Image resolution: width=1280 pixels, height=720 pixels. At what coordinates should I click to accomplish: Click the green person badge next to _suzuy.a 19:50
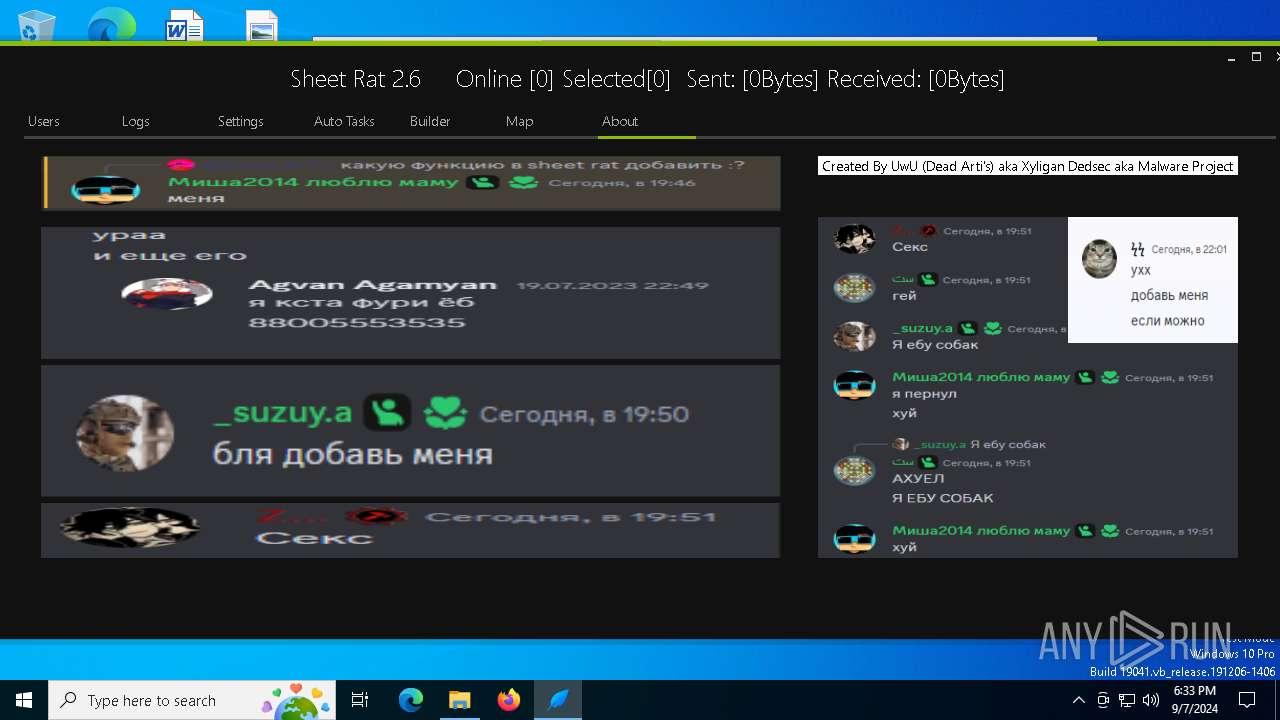pos(387,413)
